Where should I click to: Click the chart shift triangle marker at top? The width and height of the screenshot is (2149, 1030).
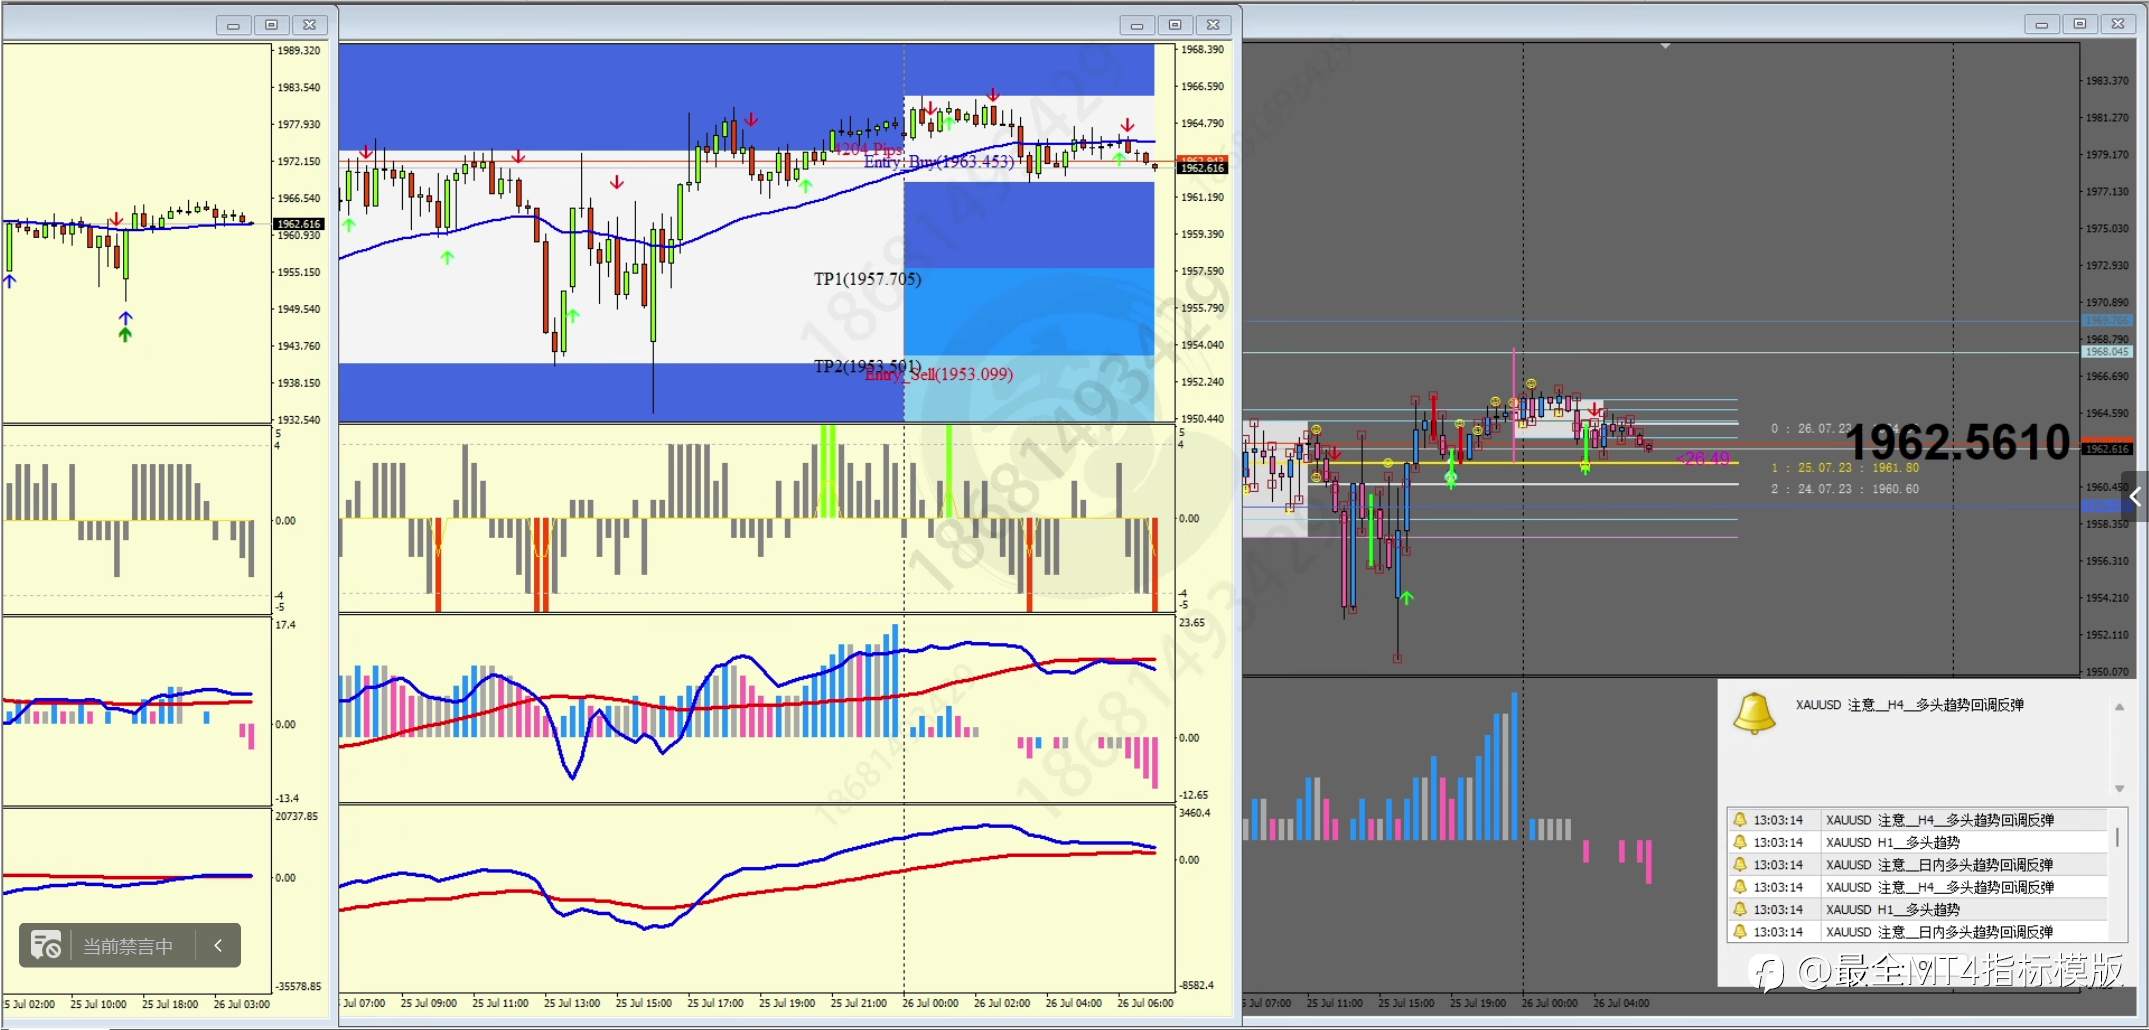pyautogui.click(x=1665, y=46)
